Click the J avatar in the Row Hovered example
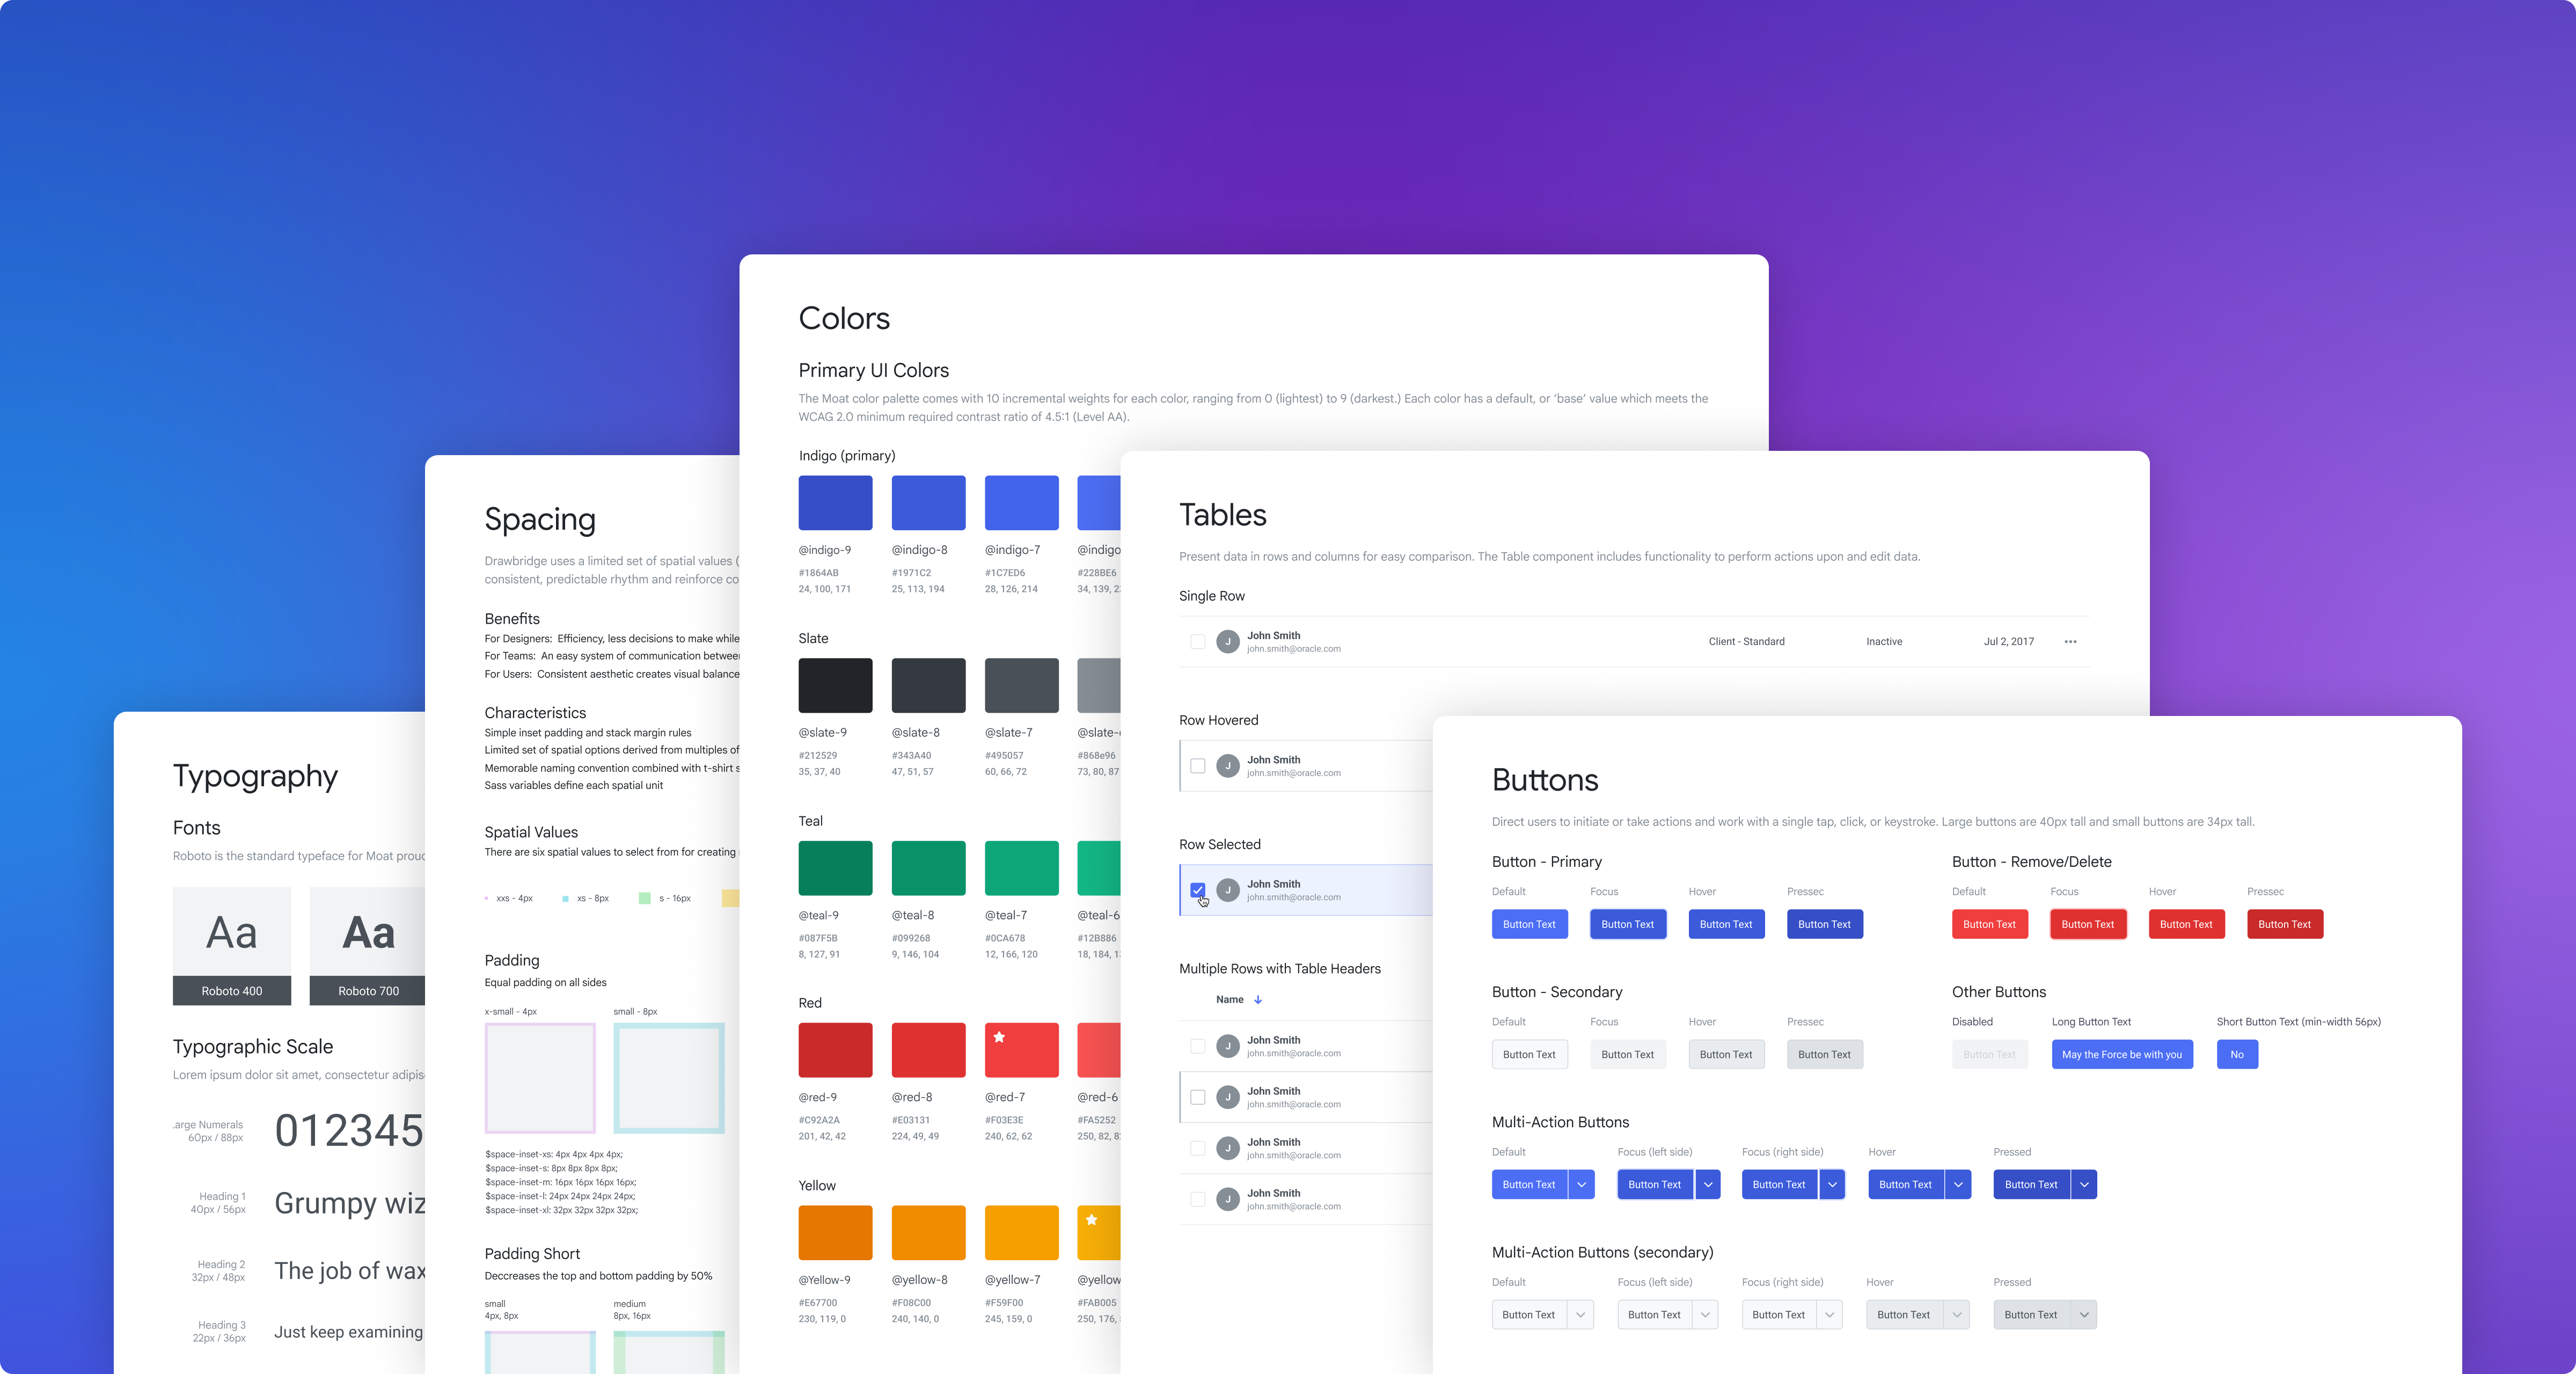The width and height of the screenshot is (2576, 1374). tap(1228, 766)
